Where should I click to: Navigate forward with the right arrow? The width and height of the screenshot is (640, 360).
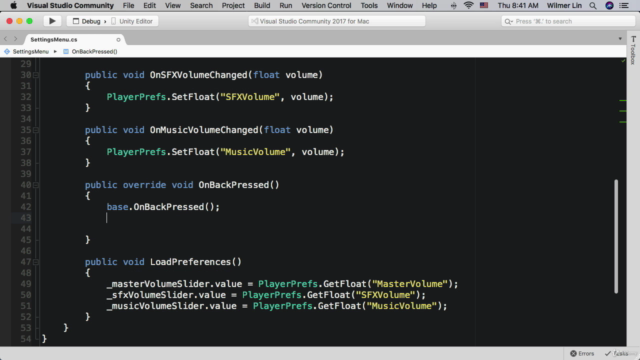click(x=16, y=39)
